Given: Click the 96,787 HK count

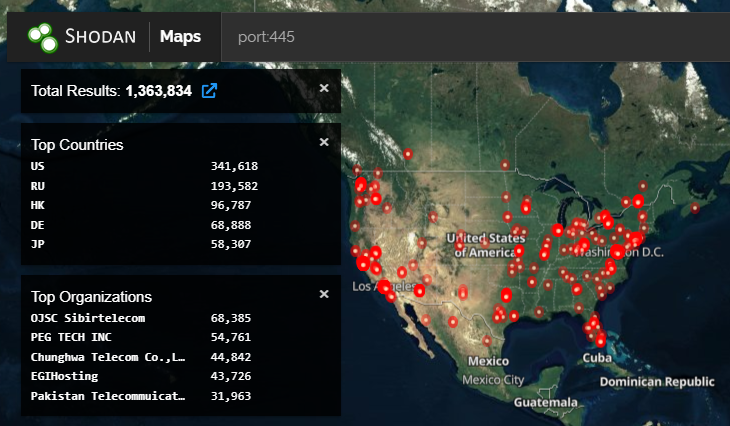Looking at the screenshot, I should tap(231, 205).
